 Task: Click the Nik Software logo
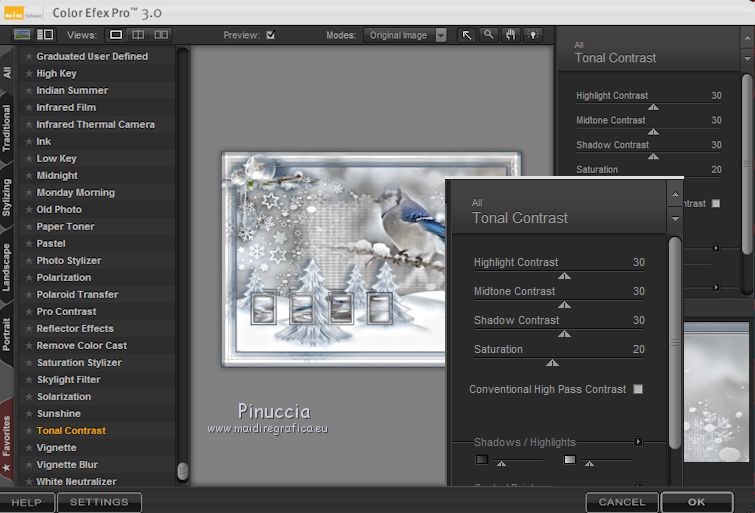tap(22, 13)
